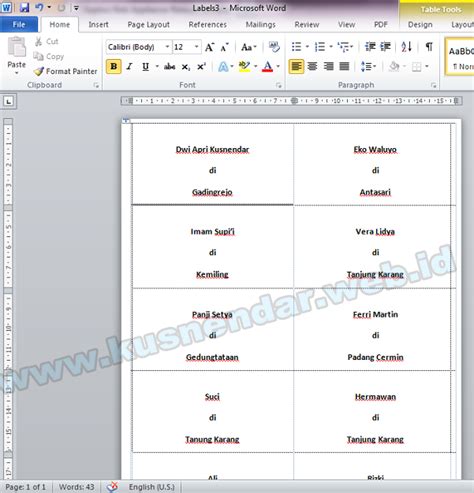
Task: Save the document with the floppy disk icon
Action: [24, 7]
